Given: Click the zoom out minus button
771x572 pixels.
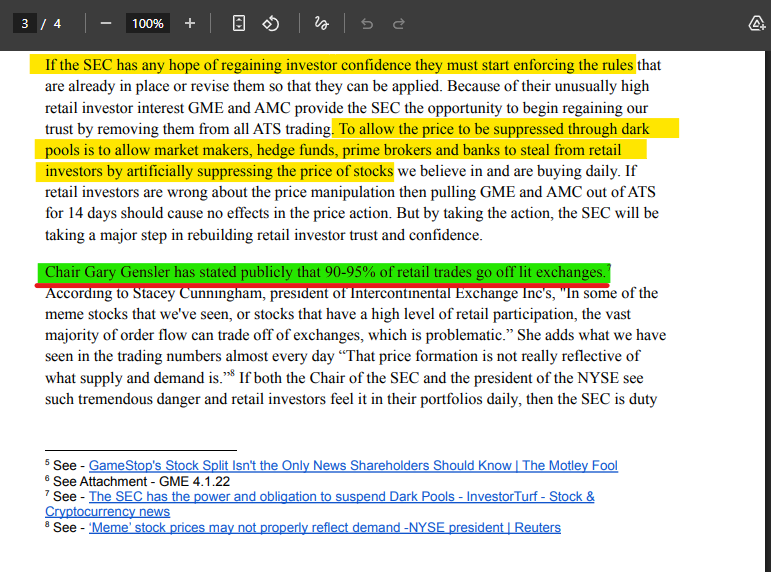Looking at the screenshot, I should 106,24.
